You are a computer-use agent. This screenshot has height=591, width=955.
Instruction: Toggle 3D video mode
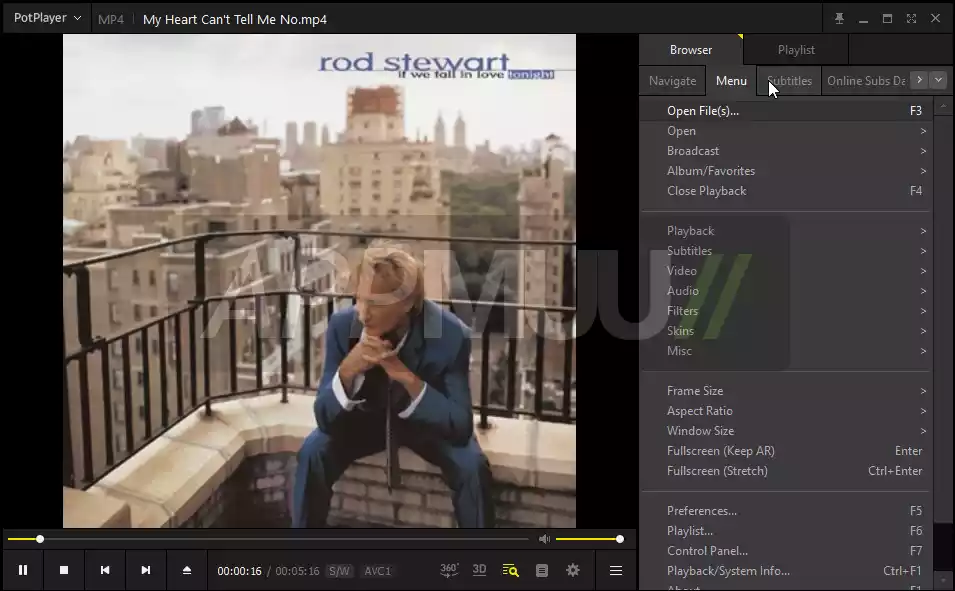coord(479,570)
